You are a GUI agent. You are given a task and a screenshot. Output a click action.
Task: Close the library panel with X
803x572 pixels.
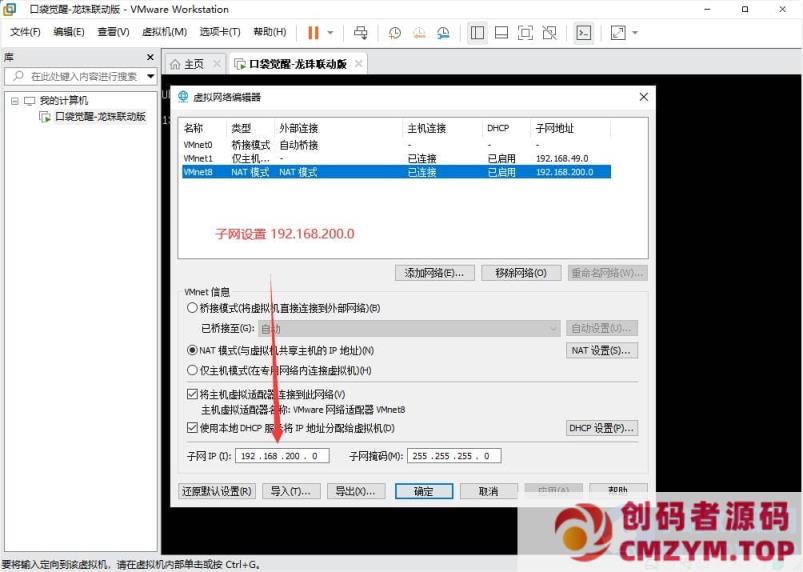(150, 57)
